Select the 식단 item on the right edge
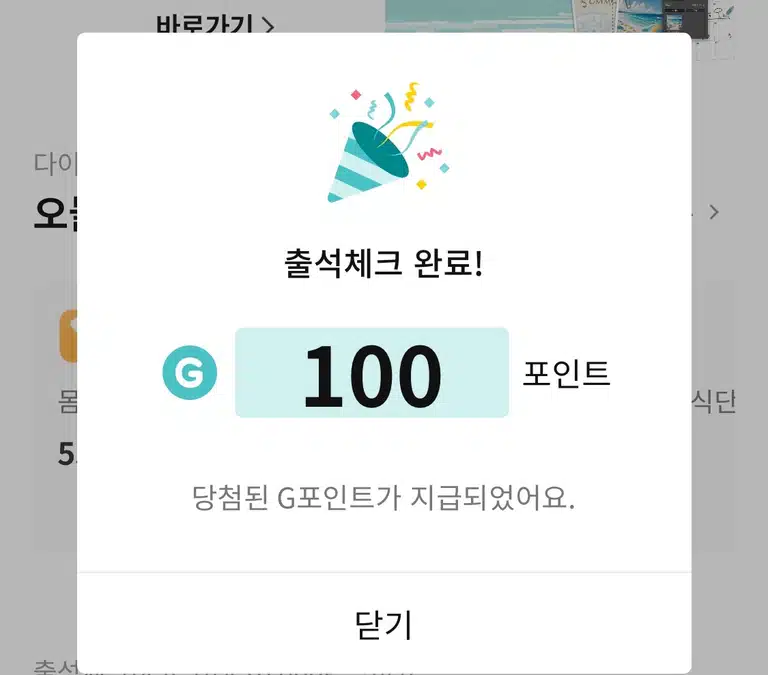 click(x=714, y=402)
